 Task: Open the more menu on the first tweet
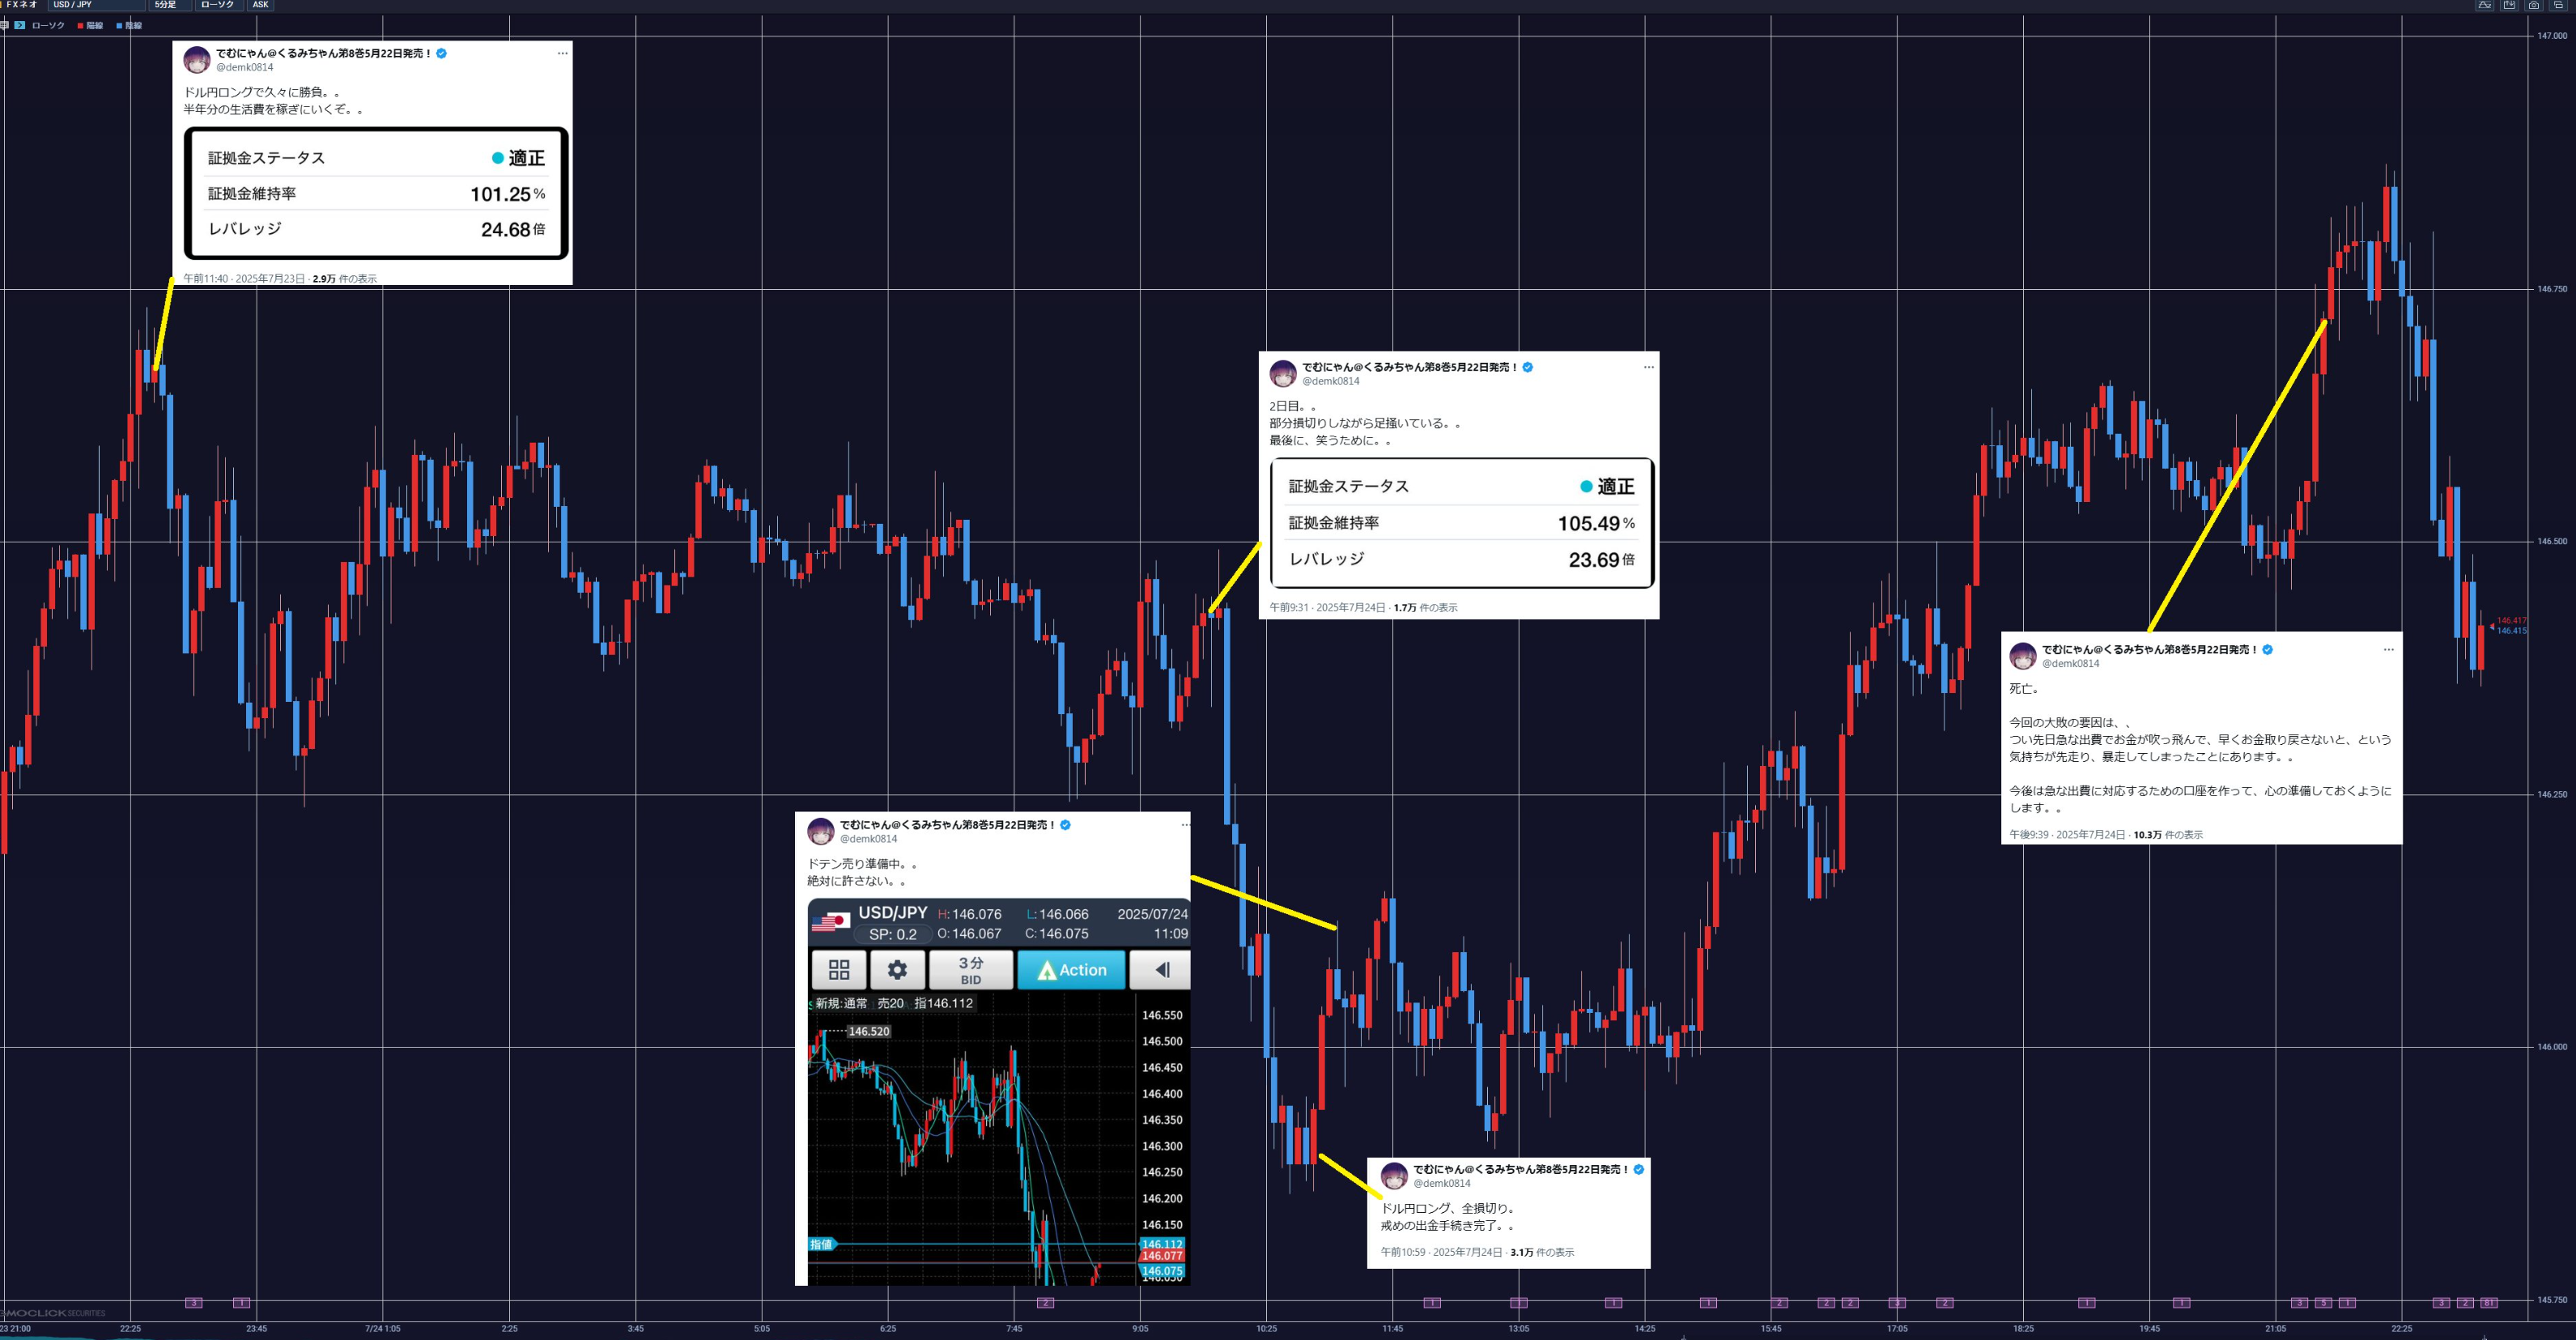coord(562,54)
